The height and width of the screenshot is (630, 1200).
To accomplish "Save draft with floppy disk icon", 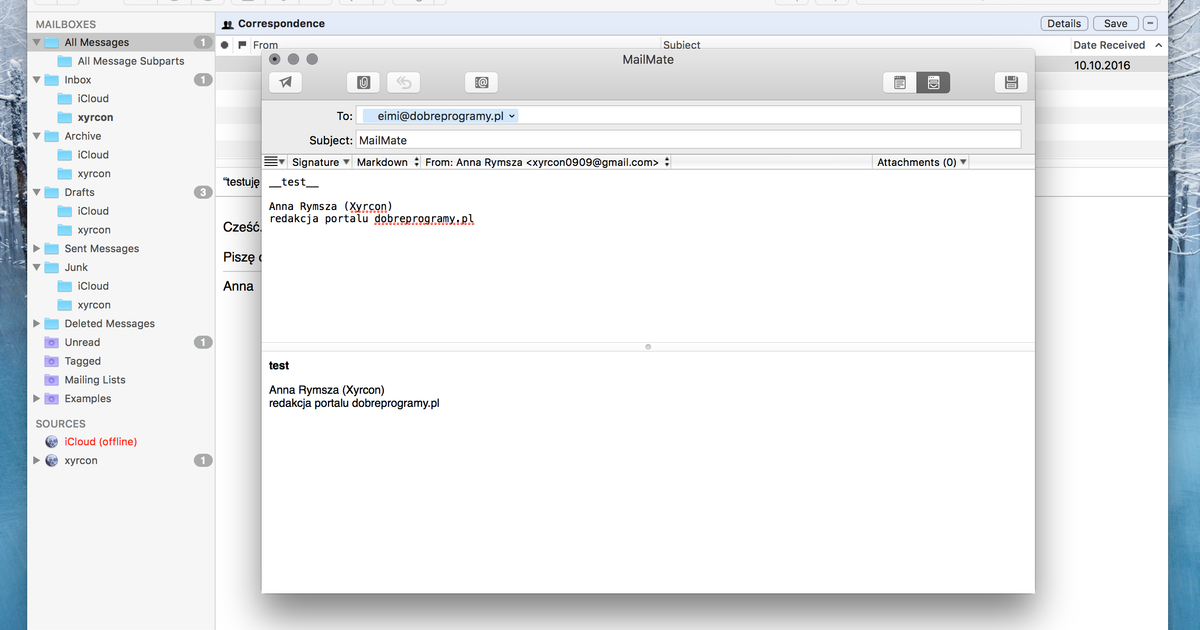I will 1011,83.
